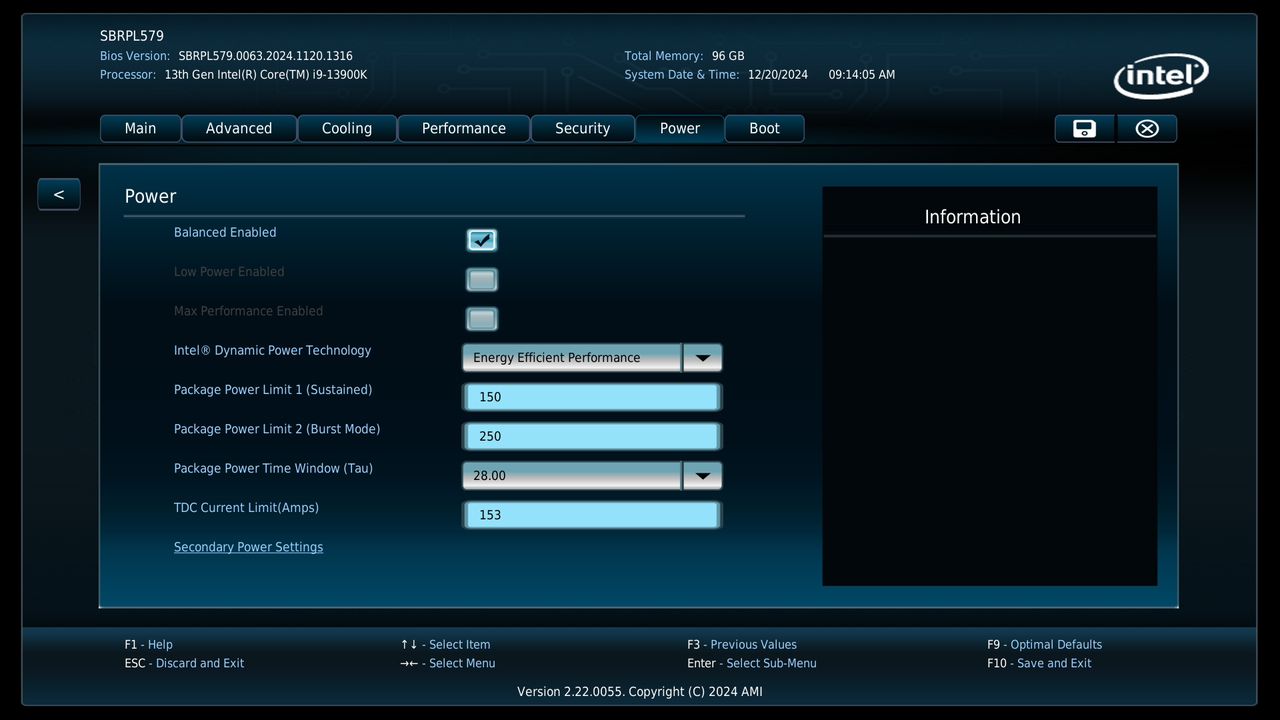Click the Total Memory 96 GB value

point(728,56)
